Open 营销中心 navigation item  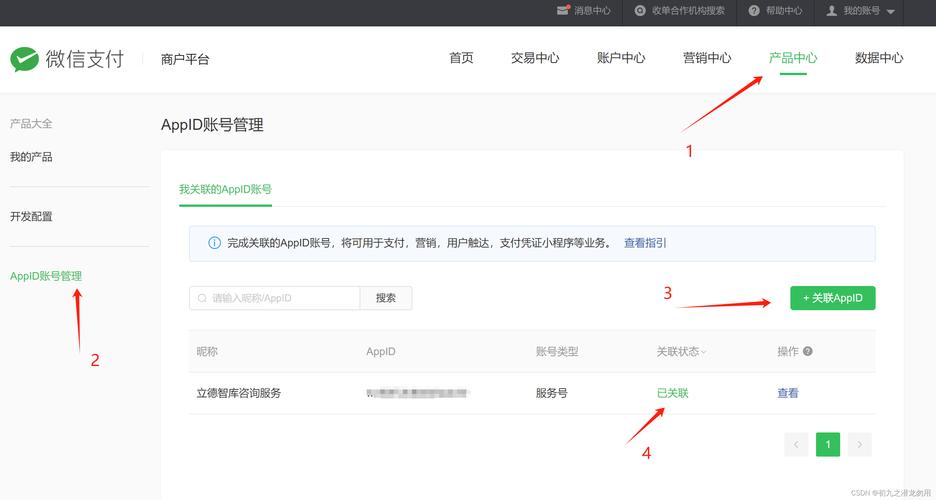click(x=707, y=58)
